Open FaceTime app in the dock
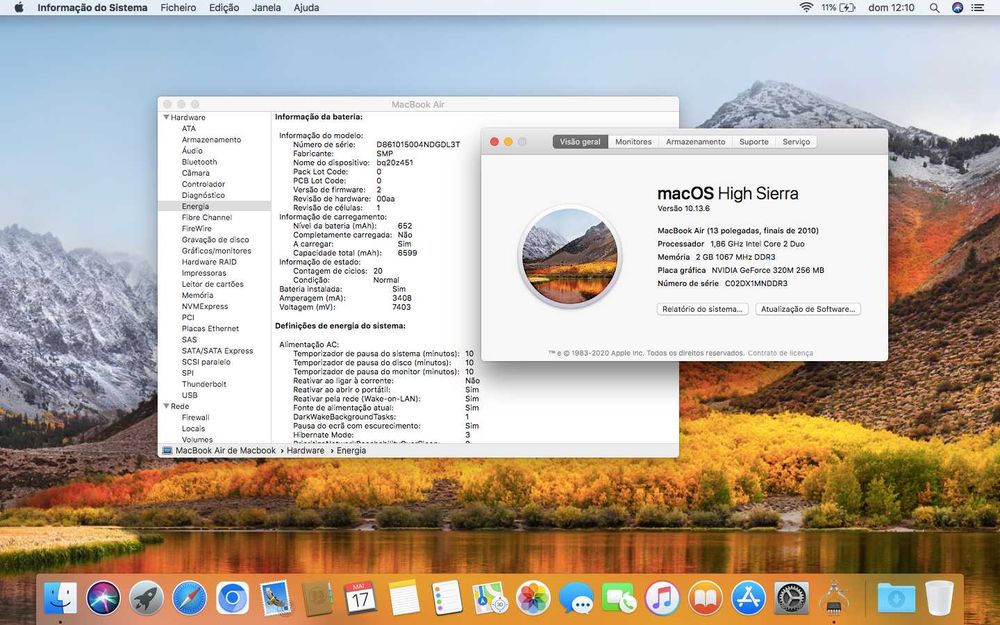The height and width of the screenshot is (625, 1000). (x=619, y=598)
